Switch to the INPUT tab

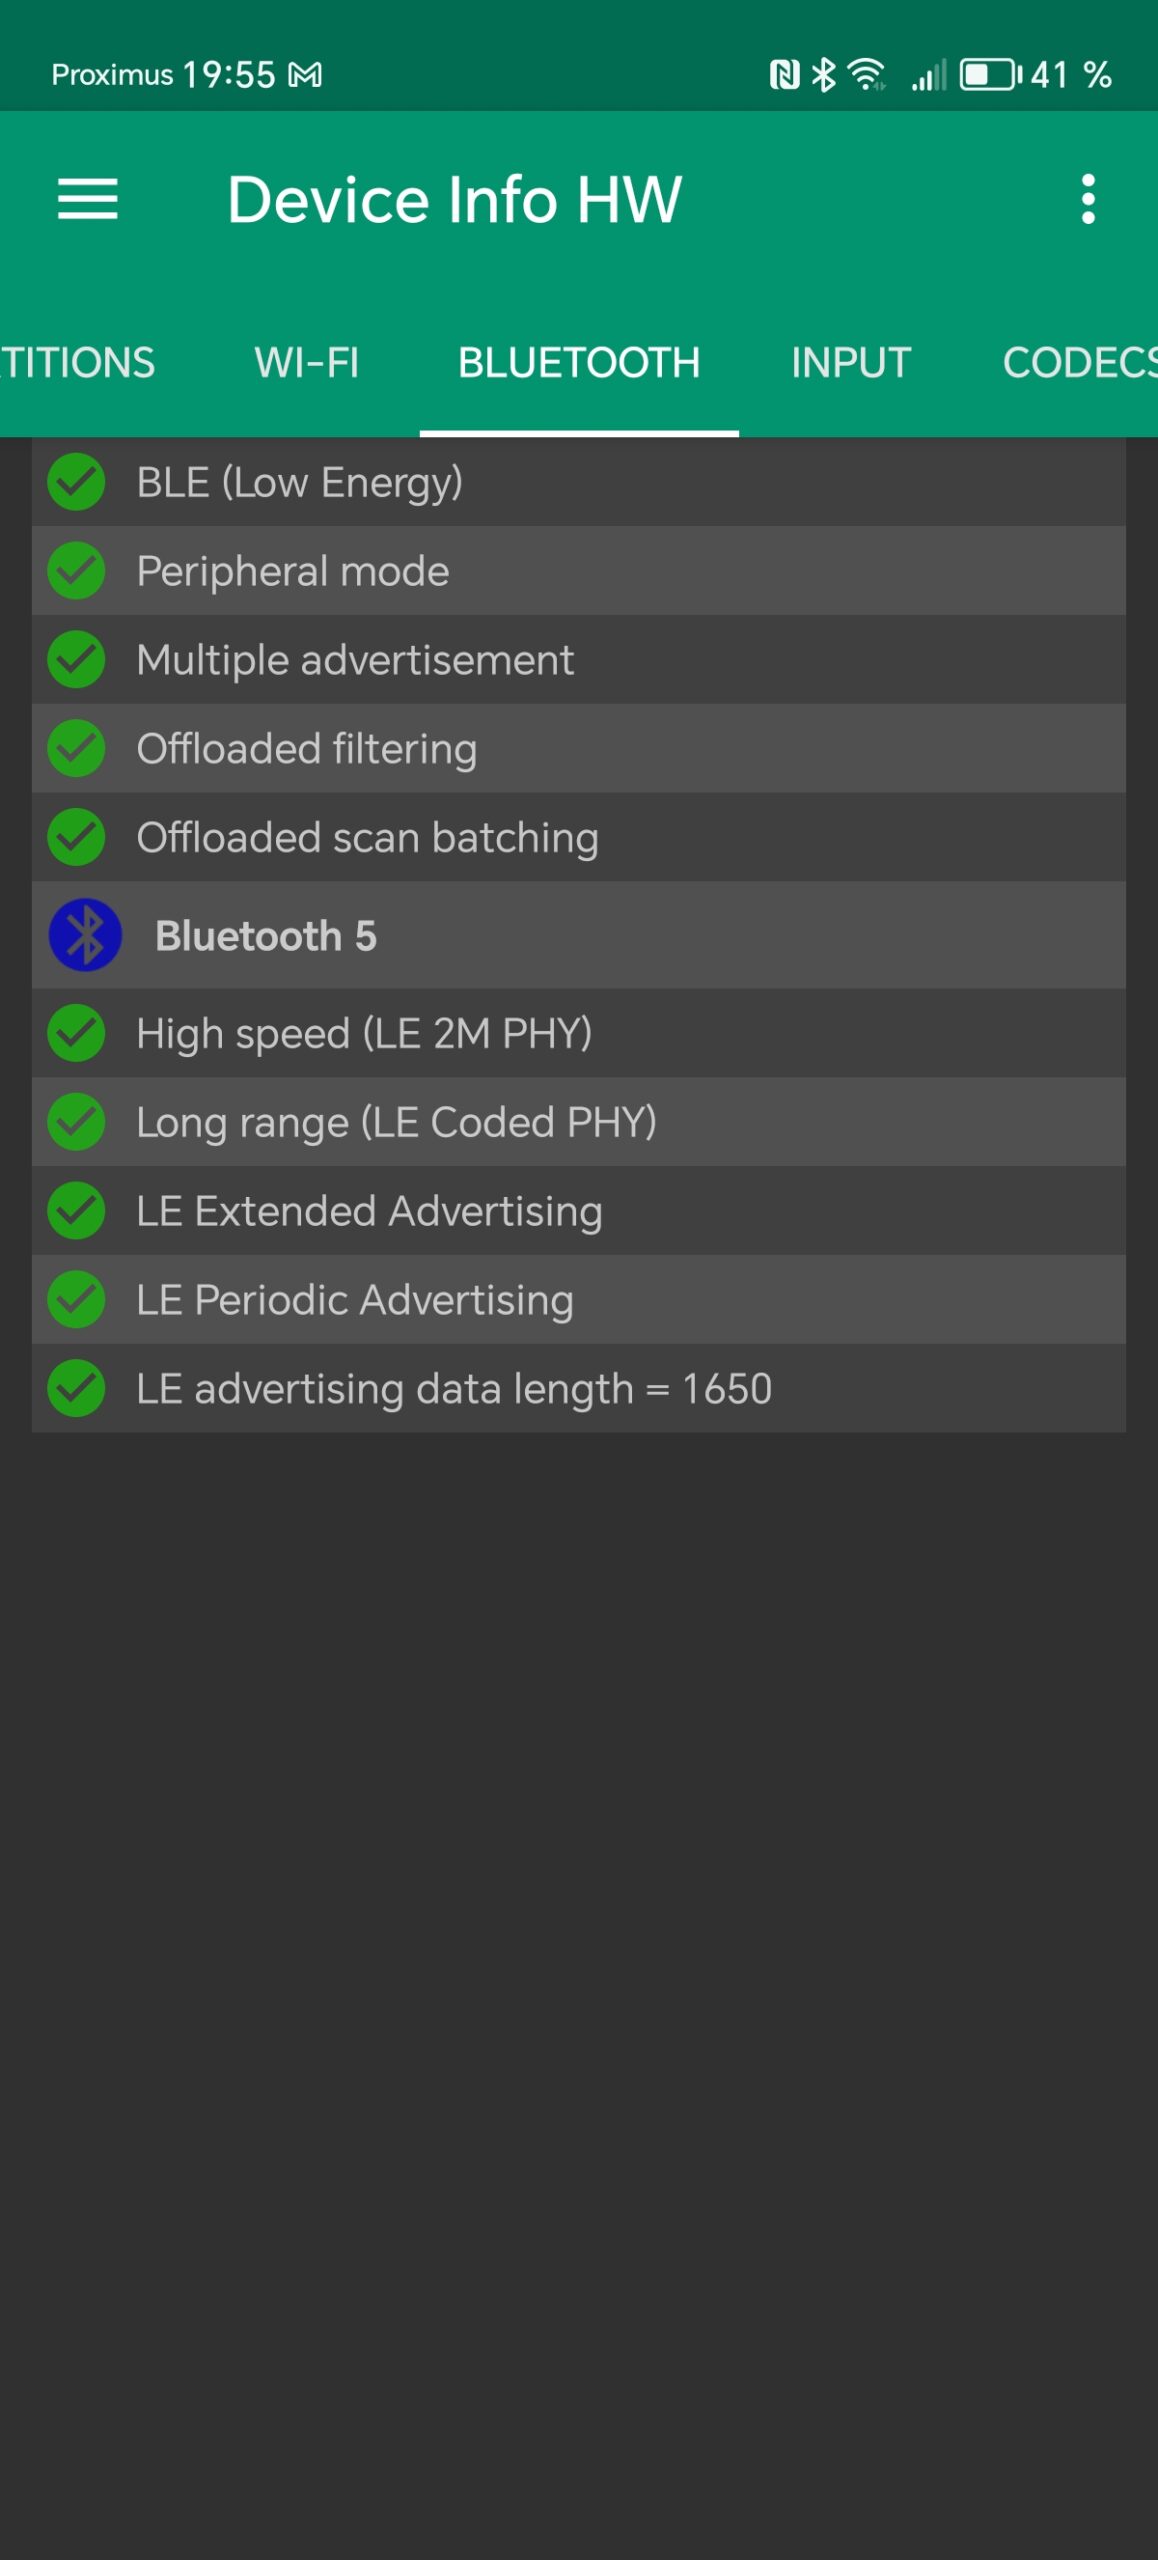[851, 362]
